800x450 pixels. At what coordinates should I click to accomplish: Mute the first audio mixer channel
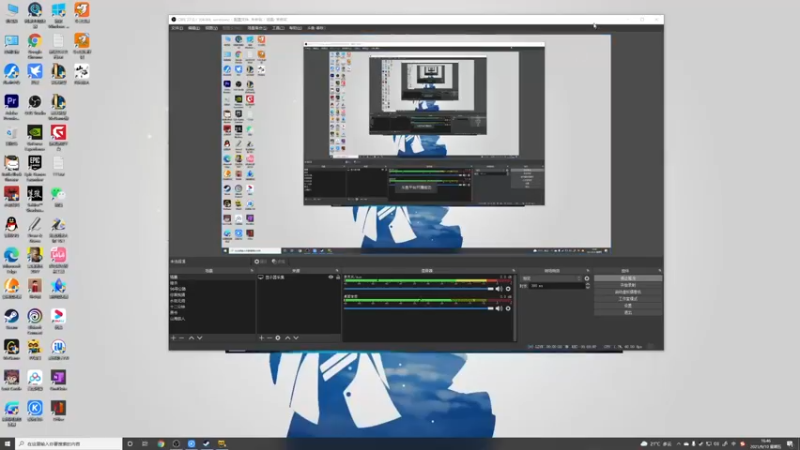[x=499, y=289]
